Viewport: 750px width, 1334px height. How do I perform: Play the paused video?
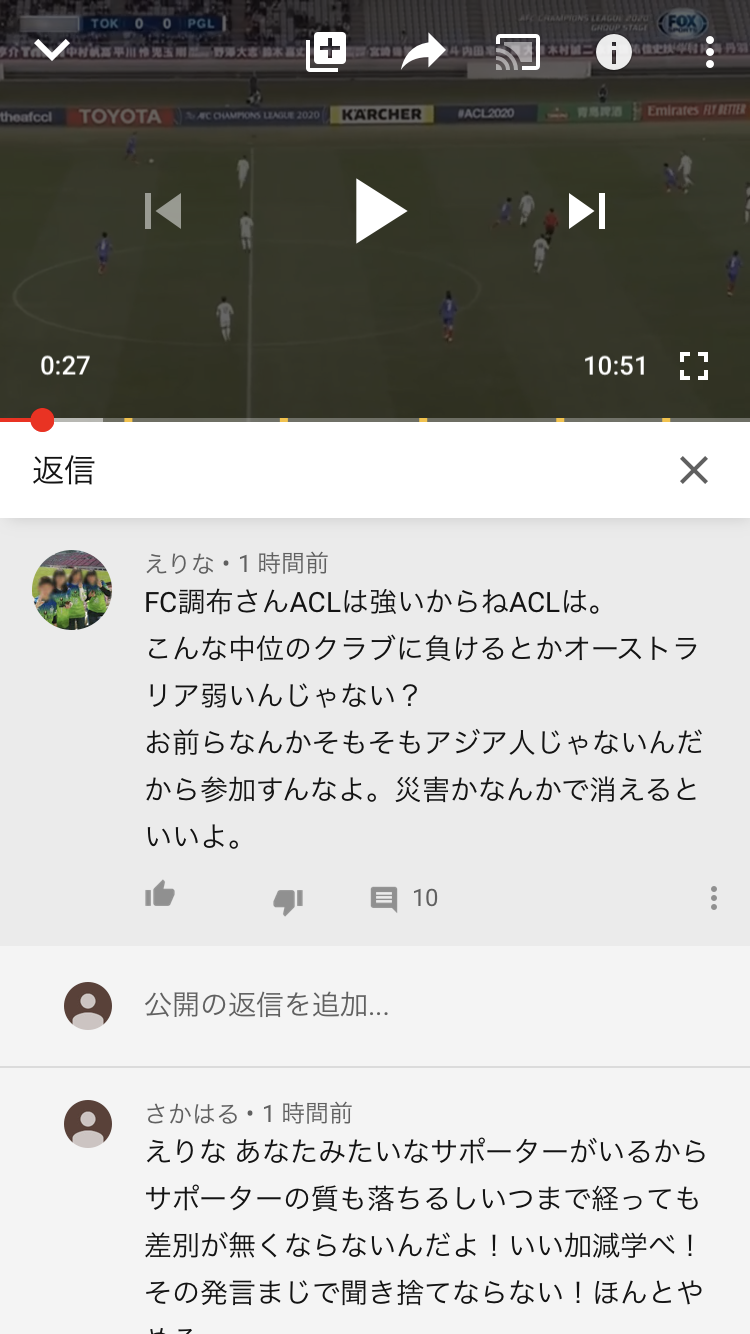[x=380, y=211]
